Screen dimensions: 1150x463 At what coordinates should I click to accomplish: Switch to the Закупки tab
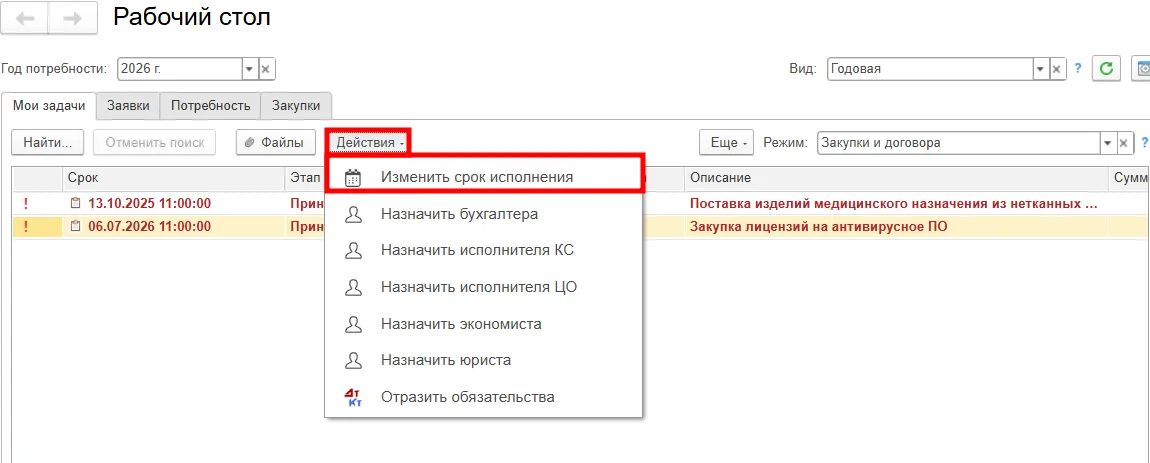(x=296, y=106)
